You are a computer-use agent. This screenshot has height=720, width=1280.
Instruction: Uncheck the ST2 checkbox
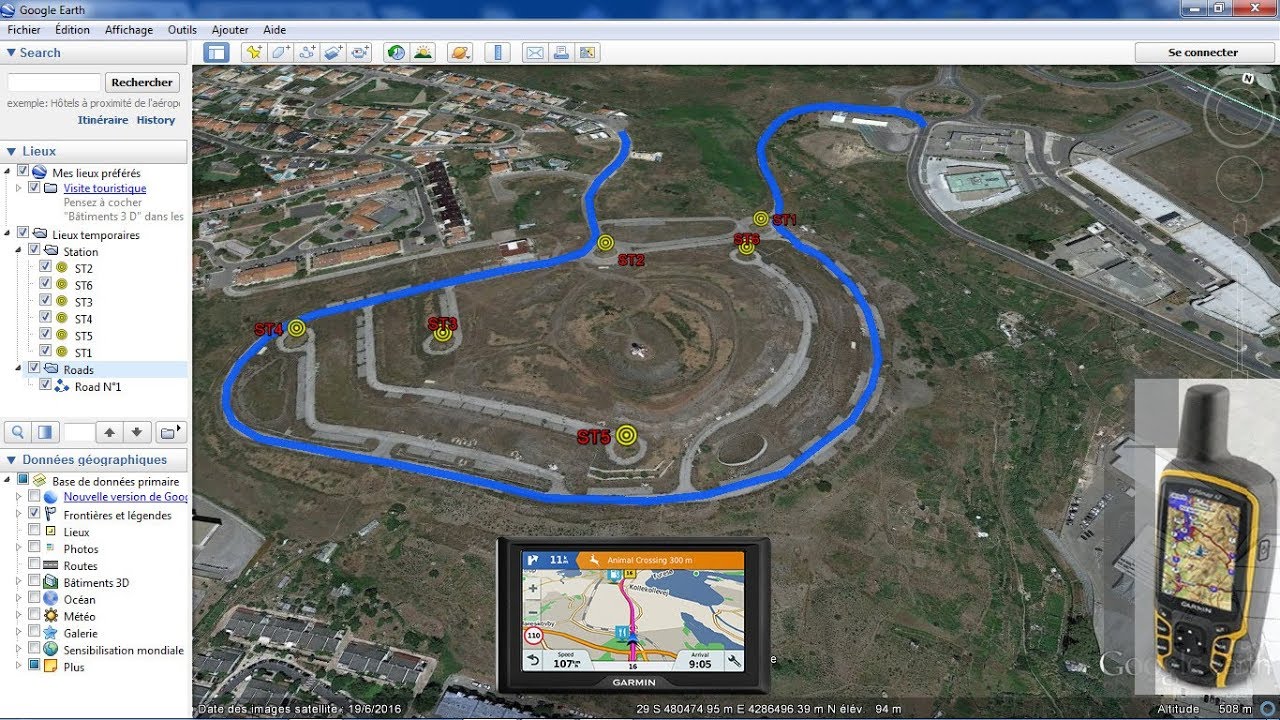(x=45, y=268)
